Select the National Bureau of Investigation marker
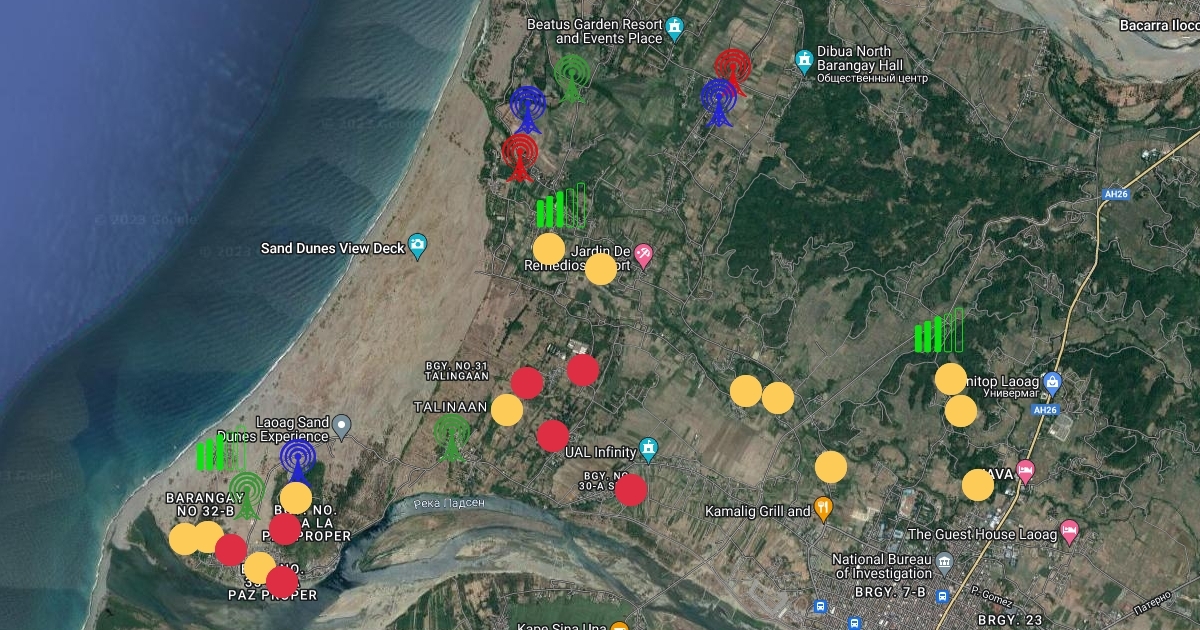Viewport: 1200px width, 630px height. coord(945,567)
